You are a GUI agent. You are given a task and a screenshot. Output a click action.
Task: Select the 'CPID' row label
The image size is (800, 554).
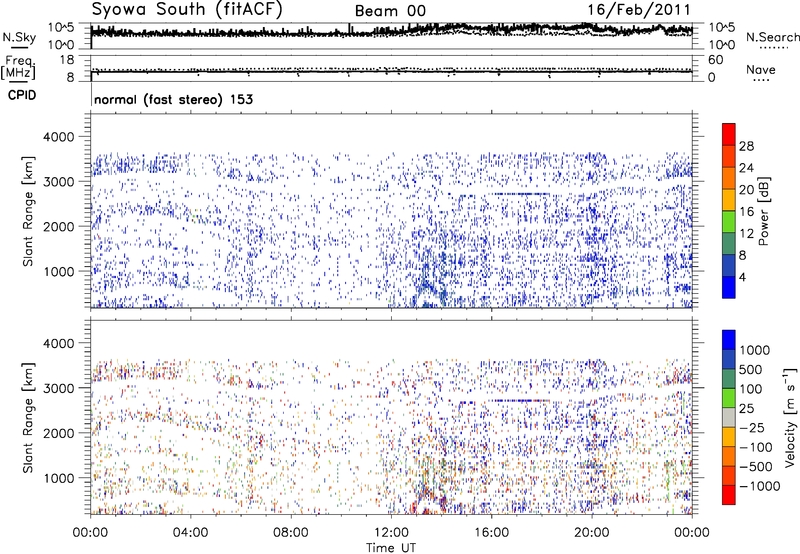click(22, 95)
